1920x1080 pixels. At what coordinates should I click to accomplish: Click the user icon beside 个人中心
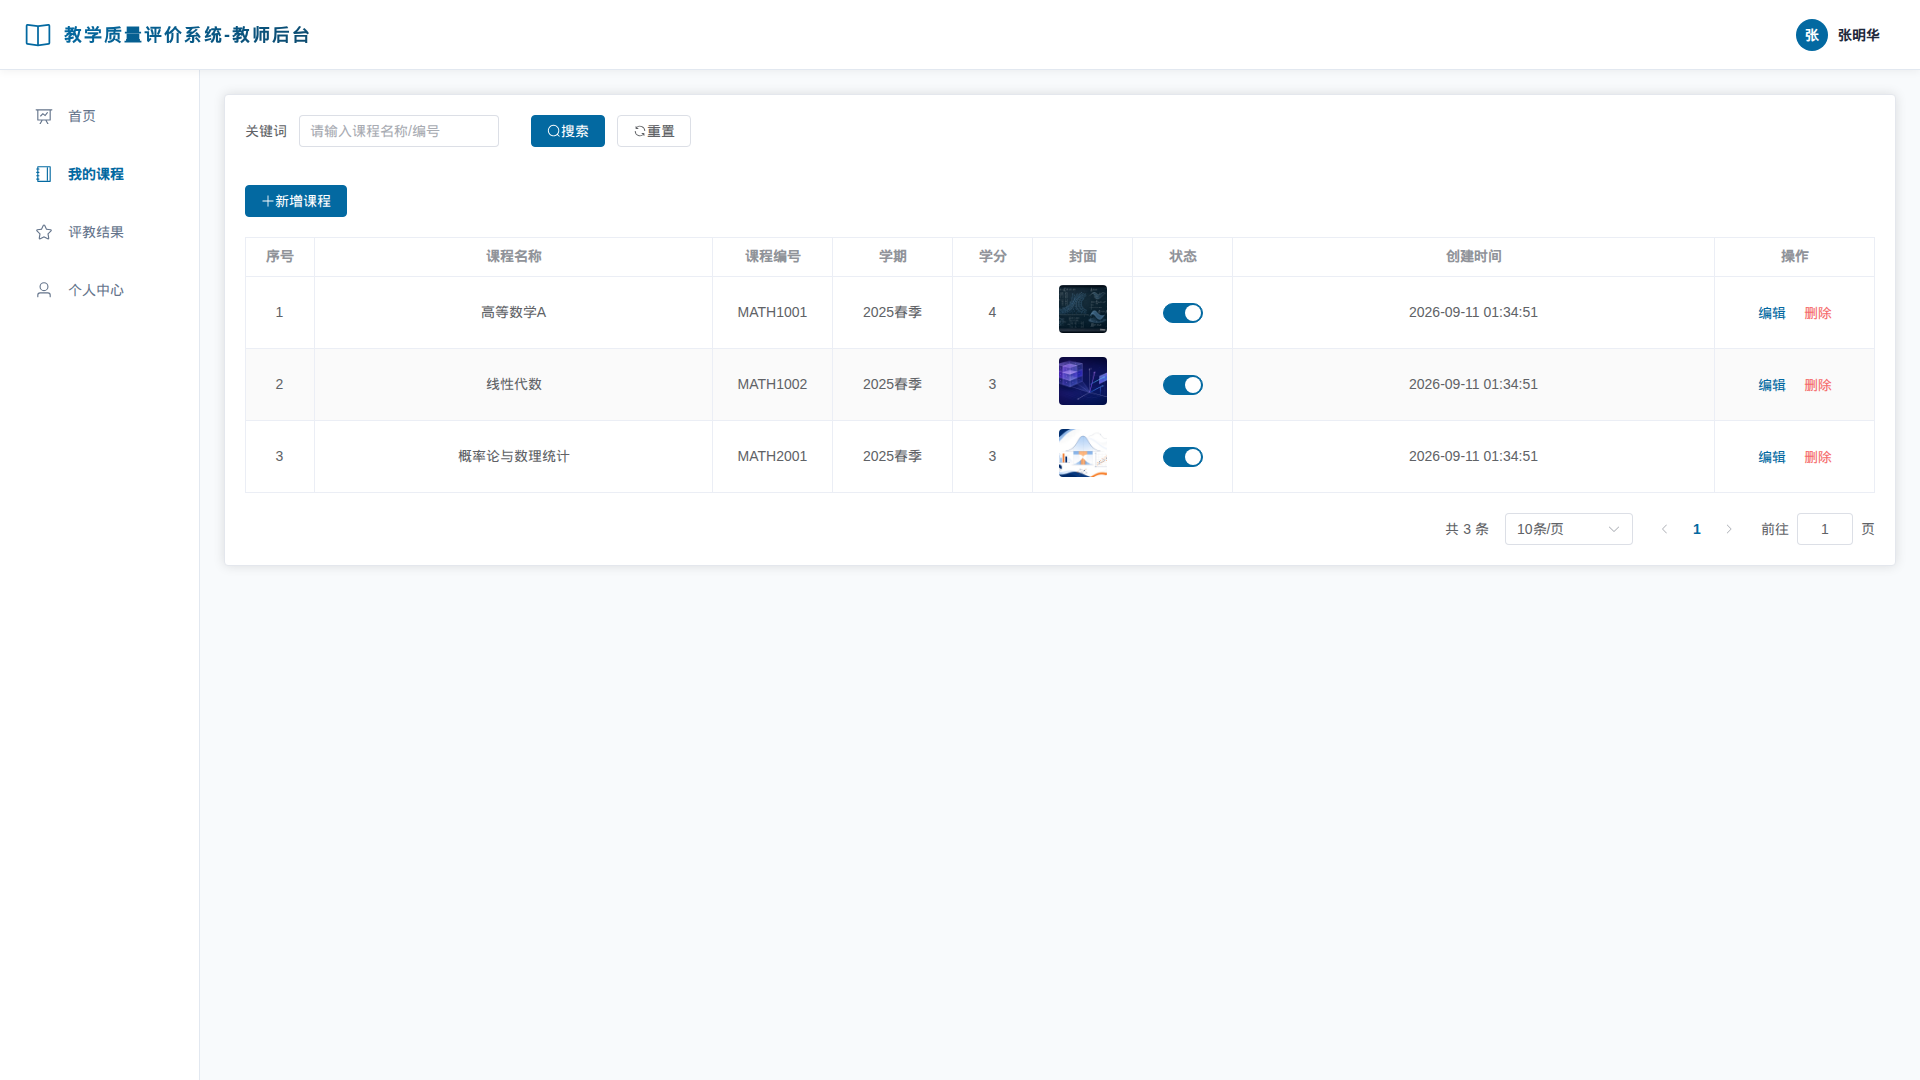44,290
